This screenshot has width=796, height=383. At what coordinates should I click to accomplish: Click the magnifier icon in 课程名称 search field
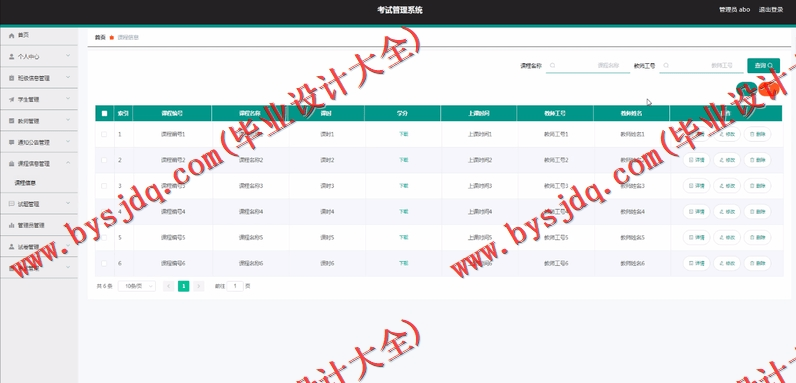(x=552, y=66)
